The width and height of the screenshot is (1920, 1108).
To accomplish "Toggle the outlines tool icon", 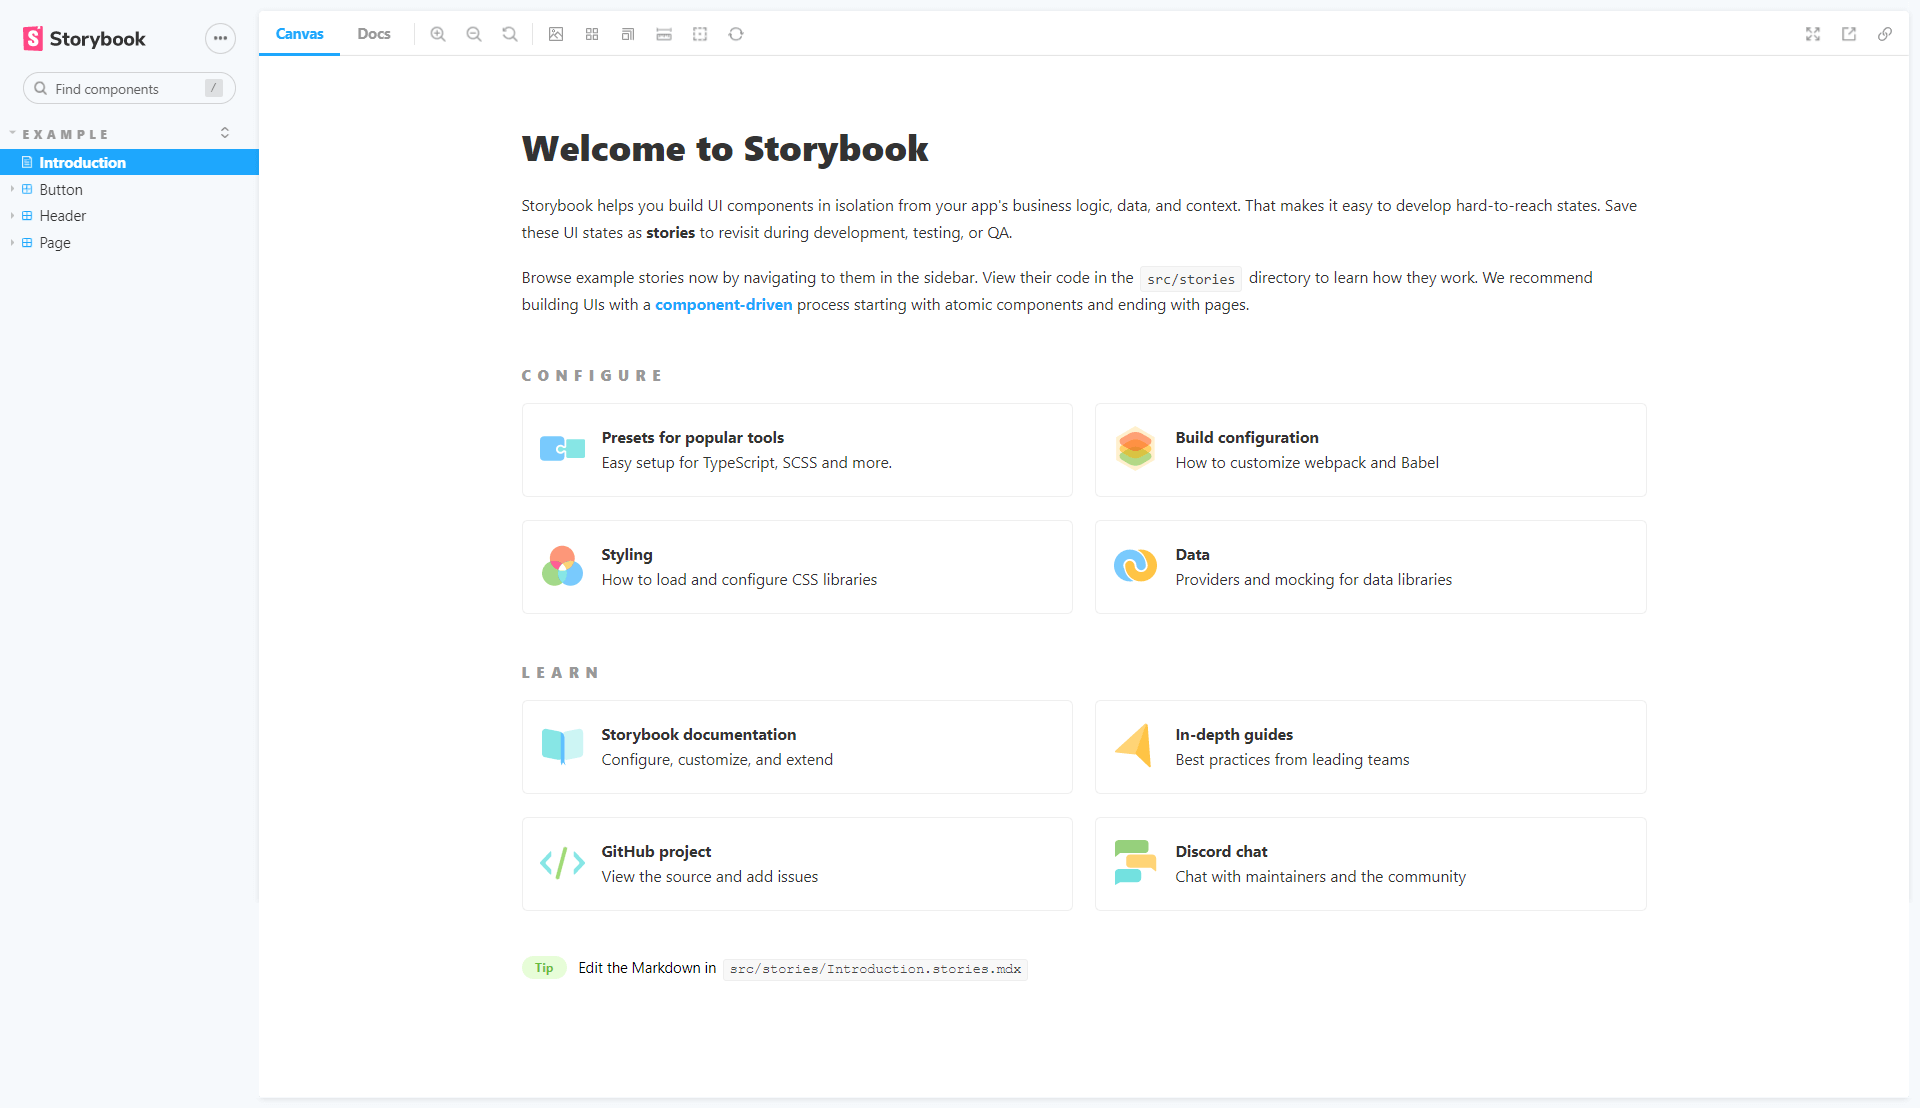I will pyautogui.click(x=700, y=34).
